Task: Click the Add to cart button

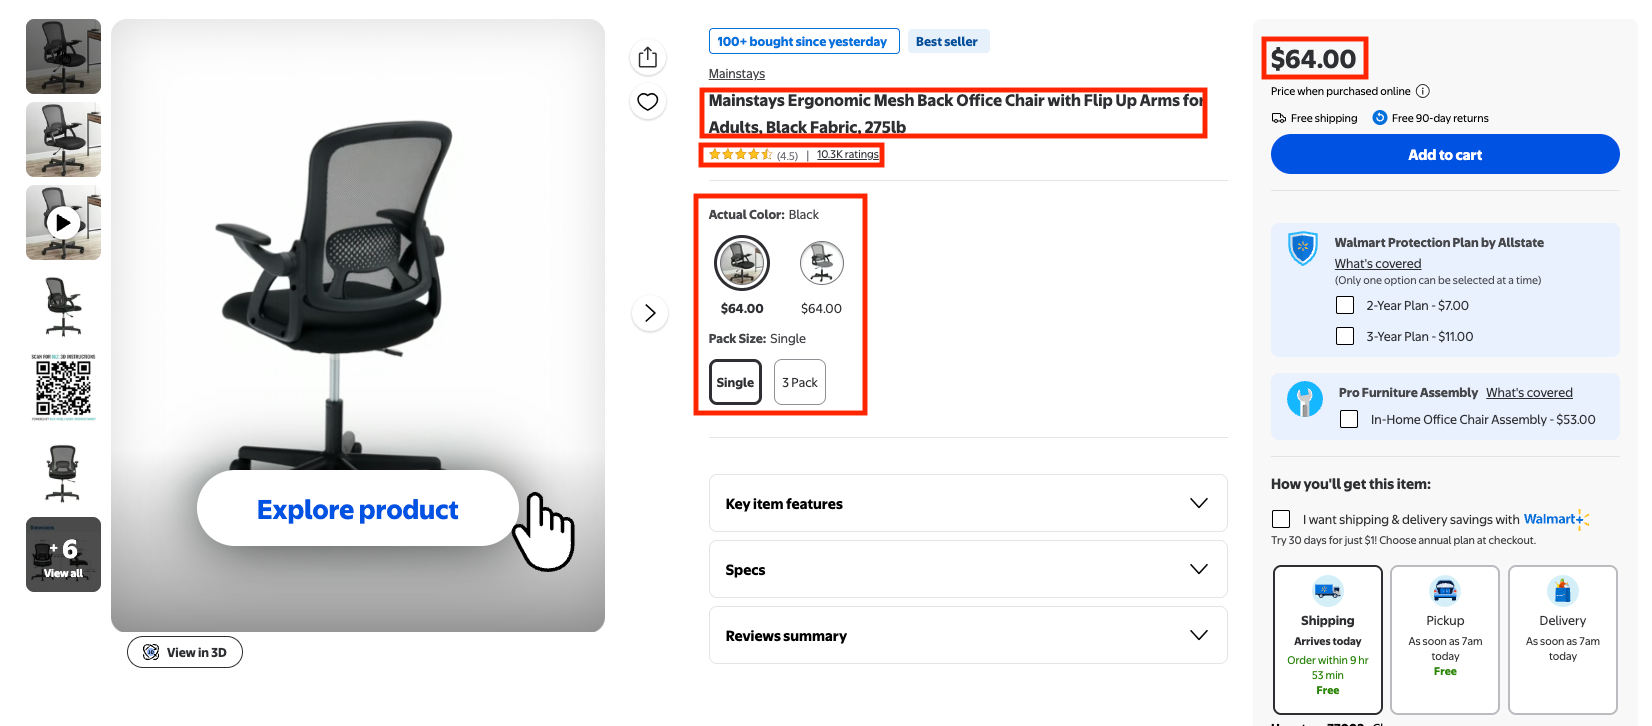Action: tap(1445, 154)
